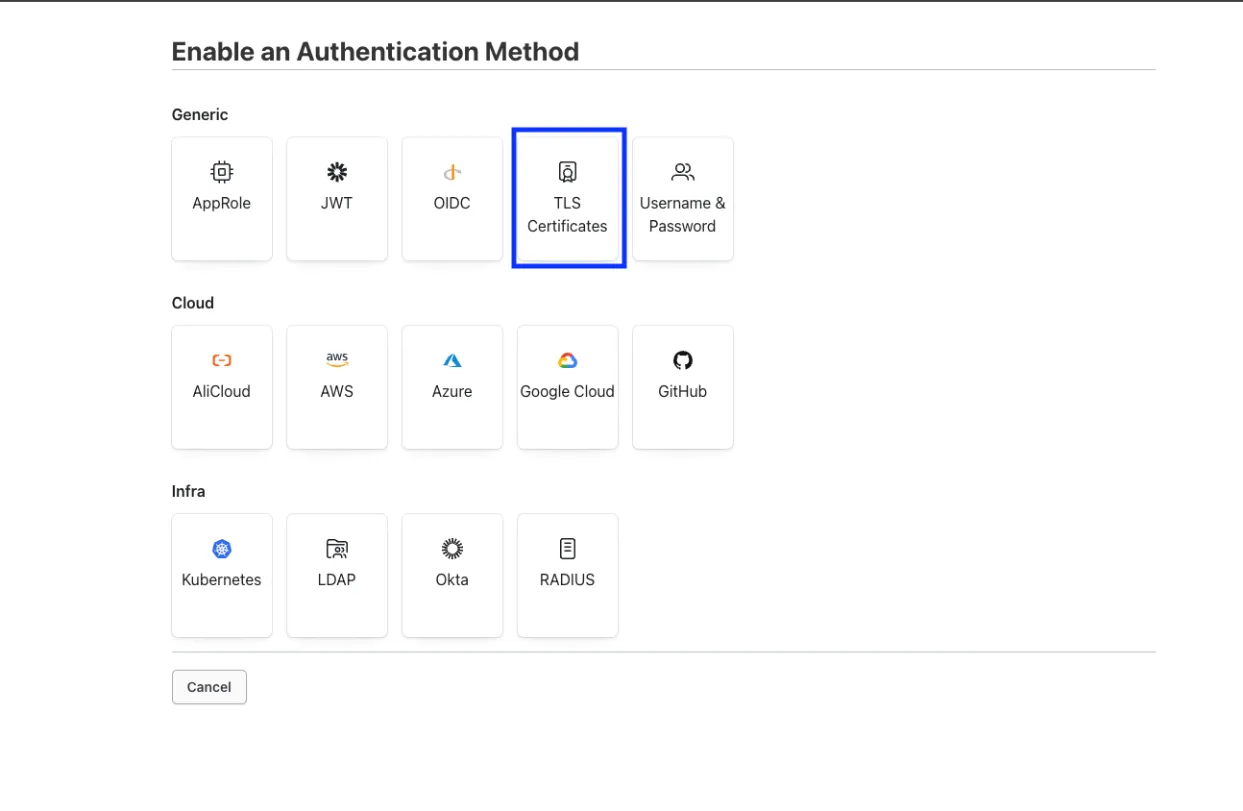Screen dimensions: 1243x811
Task: Choose the Kubernetes wheel icon
Action: (222, 548)
